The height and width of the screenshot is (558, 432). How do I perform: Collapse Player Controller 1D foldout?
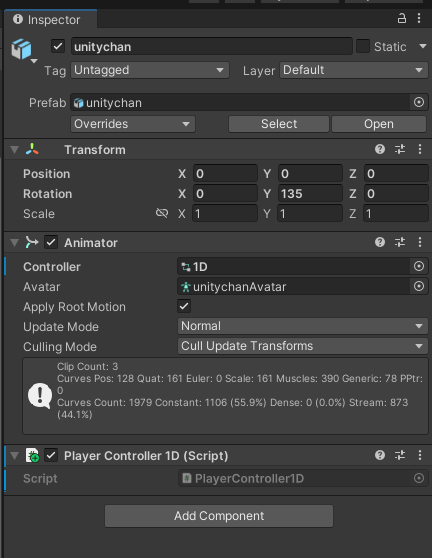(15, 456)
